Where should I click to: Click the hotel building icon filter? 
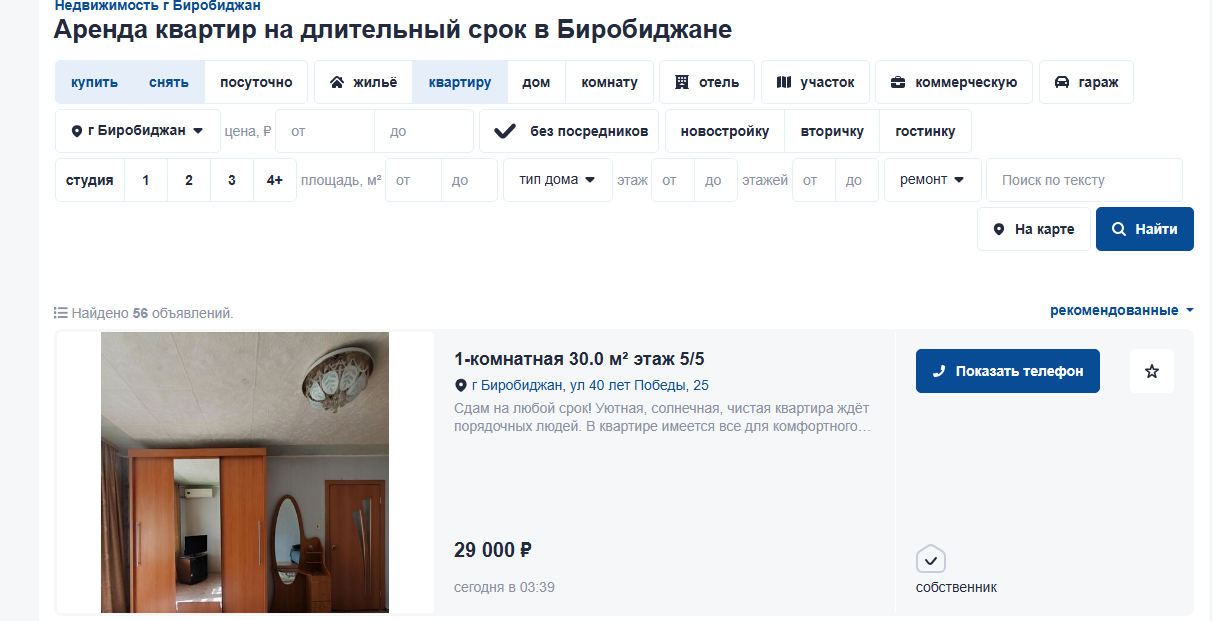682,82
